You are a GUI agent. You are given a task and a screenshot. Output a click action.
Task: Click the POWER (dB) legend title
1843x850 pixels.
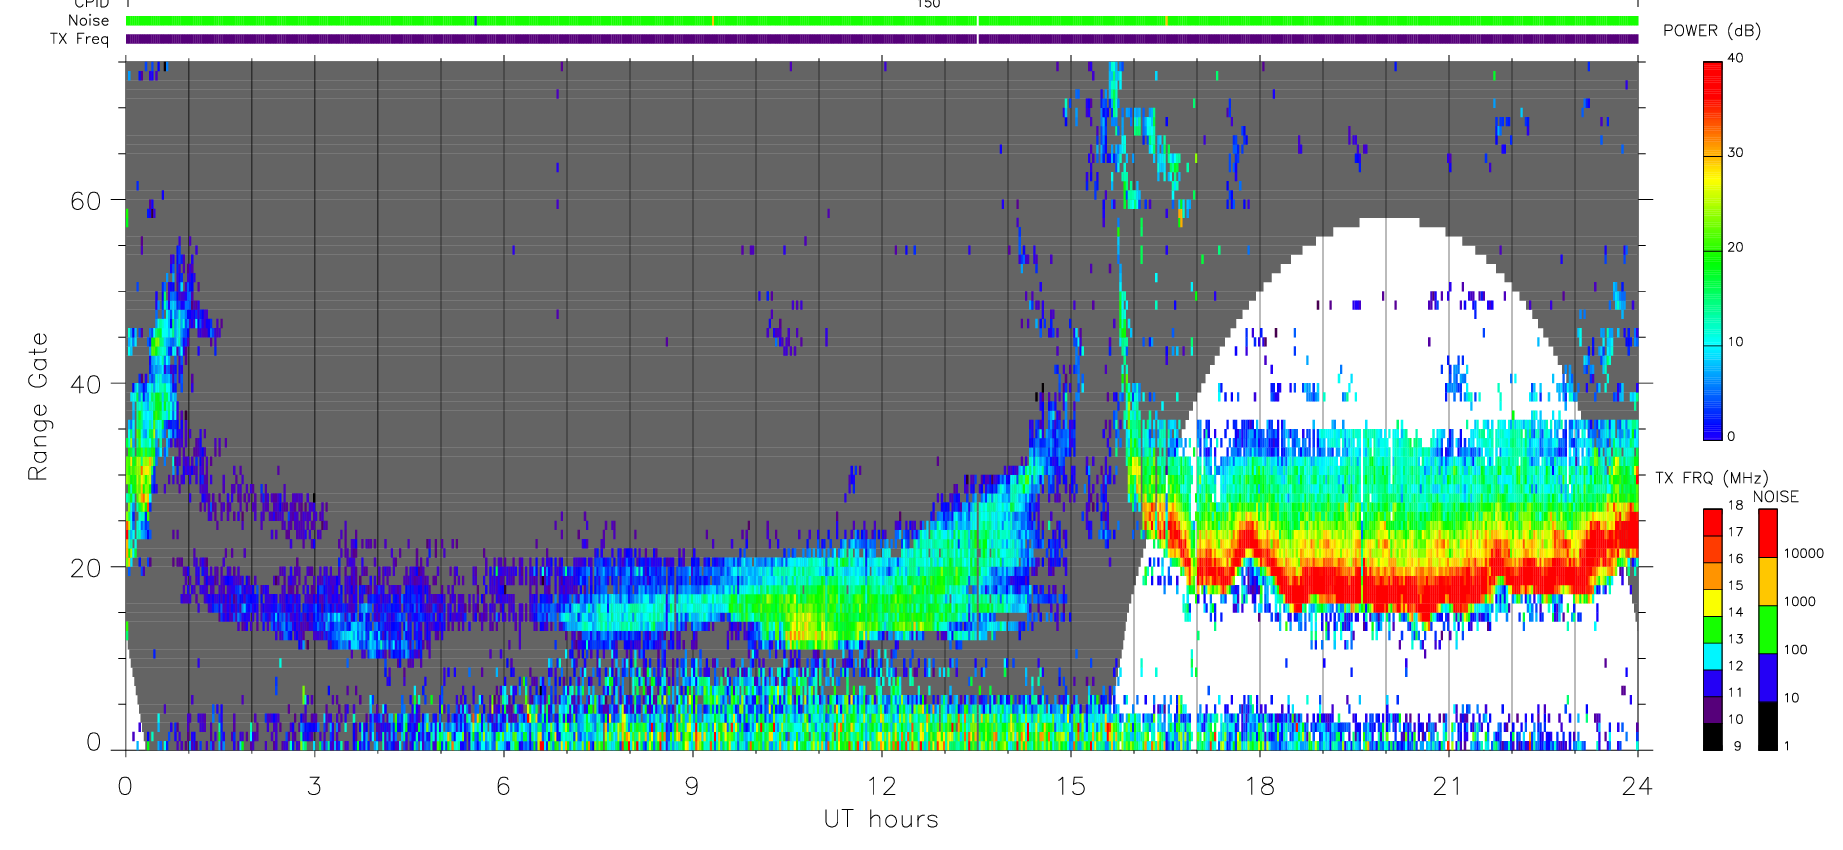[x=1711, y=31]
